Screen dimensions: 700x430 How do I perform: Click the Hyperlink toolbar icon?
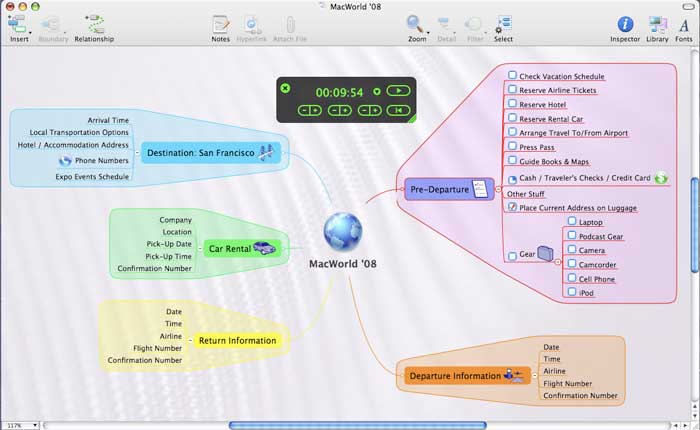(x=251, y=25)
